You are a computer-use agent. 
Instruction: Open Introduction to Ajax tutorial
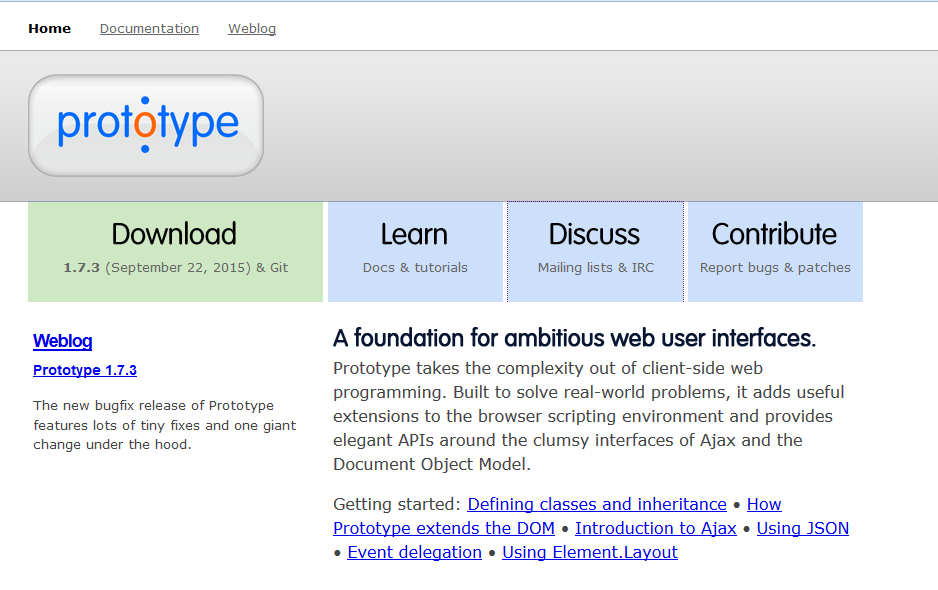[656, 528]
